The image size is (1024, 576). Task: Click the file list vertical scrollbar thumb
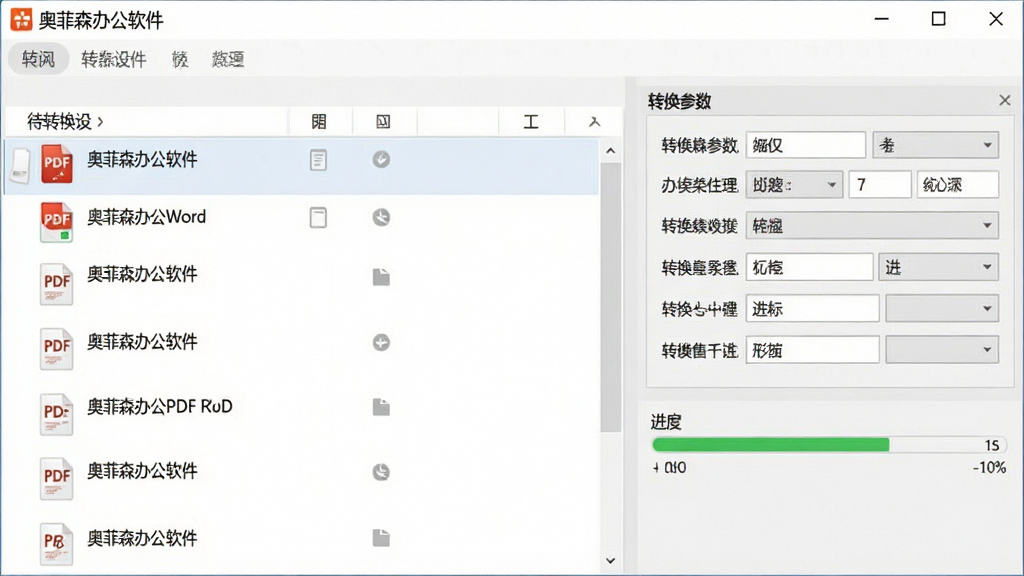click(x=611, y=297)
